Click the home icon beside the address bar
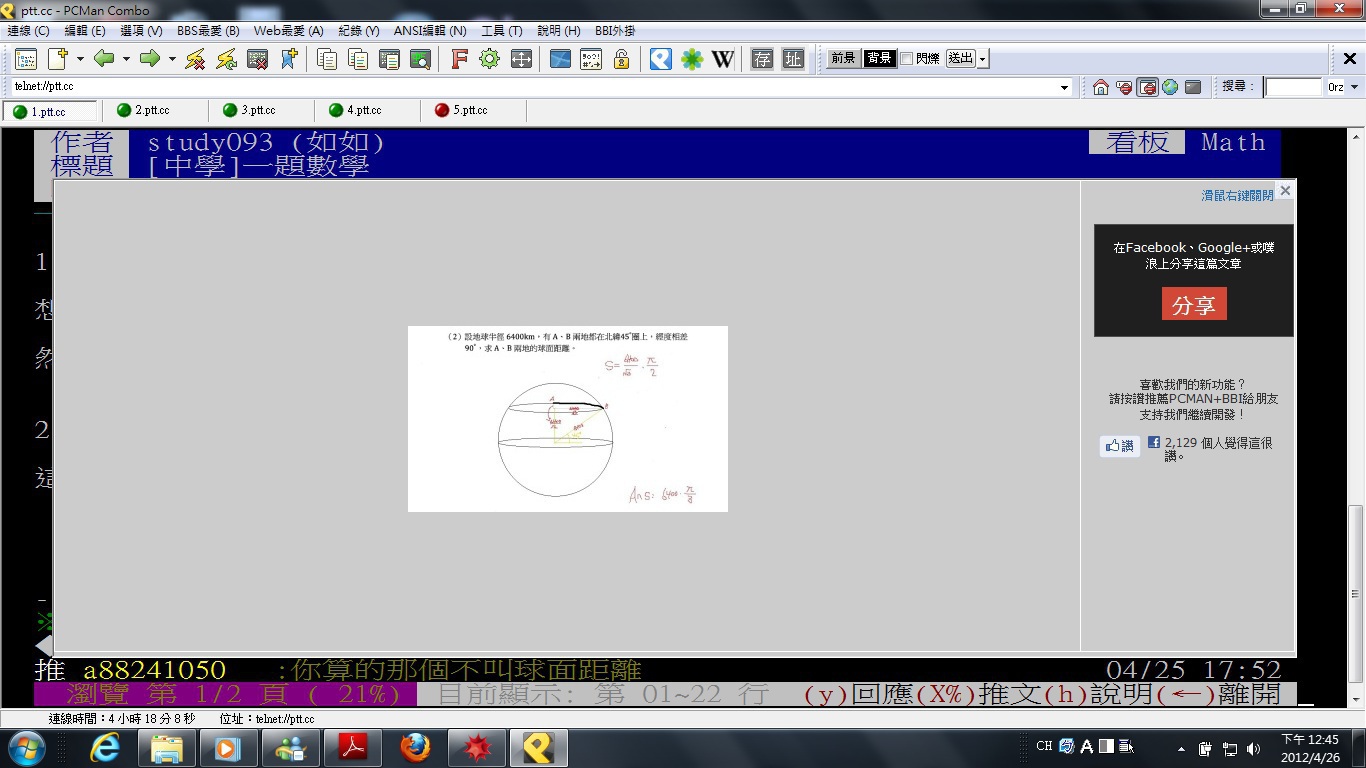 pyautogui.click(x=1100, y=87)
